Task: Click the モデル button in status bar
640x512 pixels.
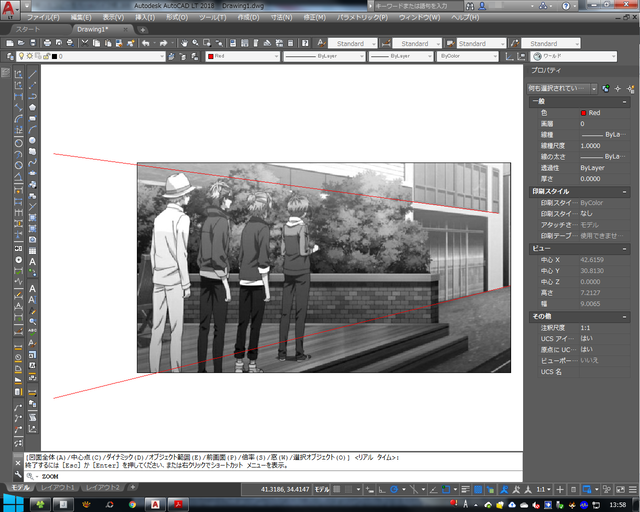Action: [x=322, y=489]
